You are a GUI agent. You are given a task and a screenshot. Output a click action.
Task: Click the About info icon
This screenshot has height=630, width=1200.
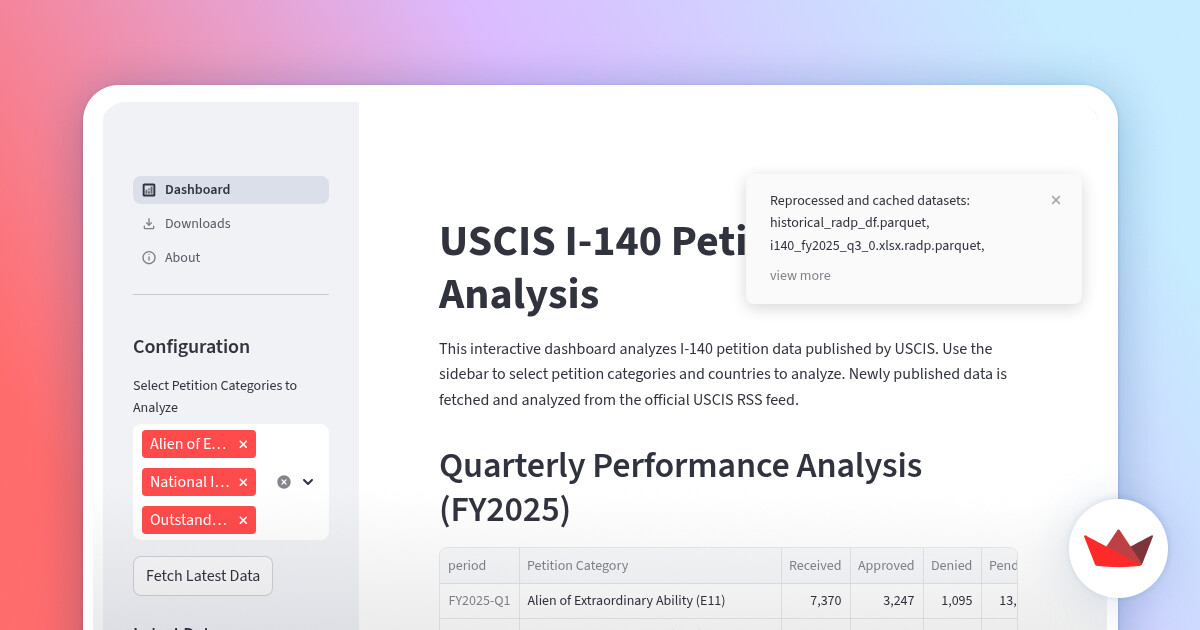(149, 258)
